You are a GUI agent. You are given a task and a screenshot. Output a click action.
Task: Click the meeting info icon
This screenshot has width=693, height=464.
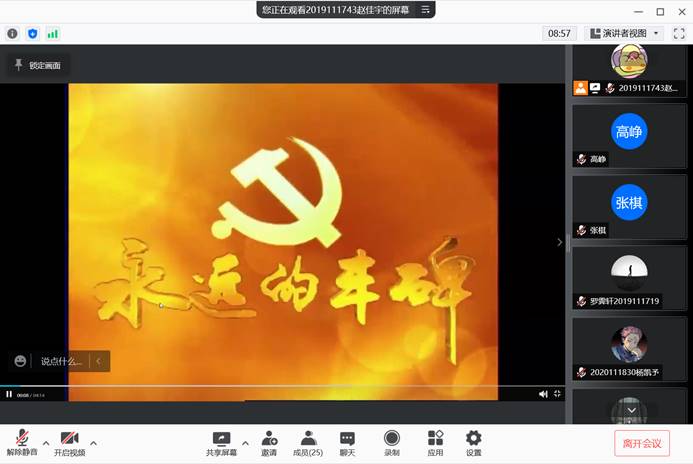coord(13,33)
